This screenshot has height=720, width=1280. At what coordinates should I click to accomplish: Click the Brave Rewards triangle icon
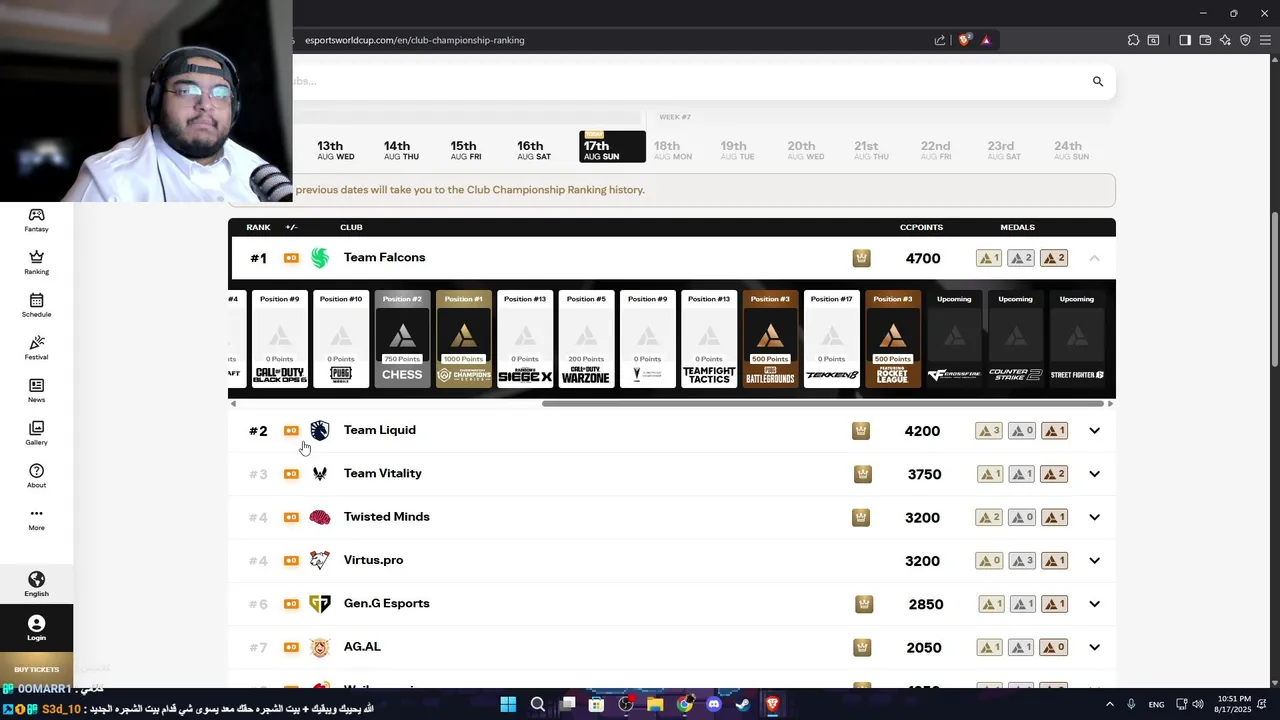(x=986, y=40)
